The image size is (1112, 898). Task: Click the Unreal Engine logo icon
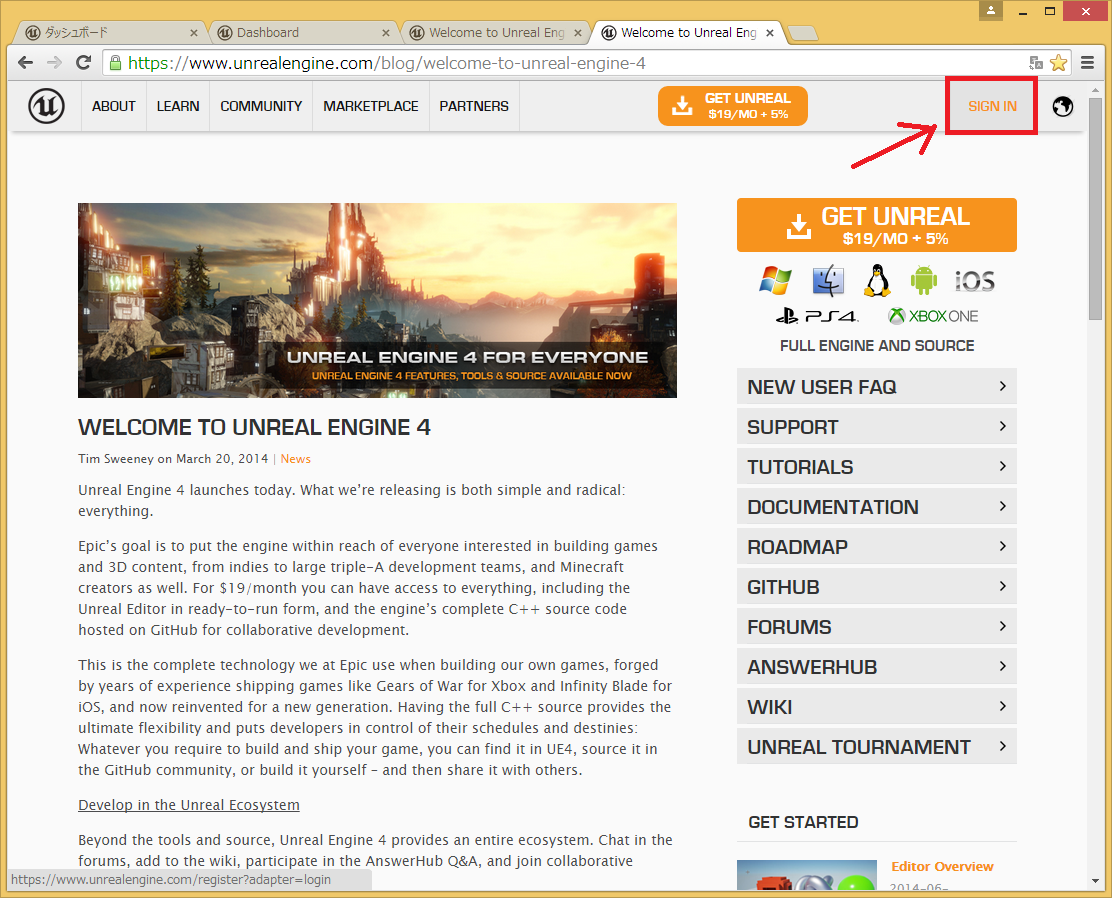point(46,106)
